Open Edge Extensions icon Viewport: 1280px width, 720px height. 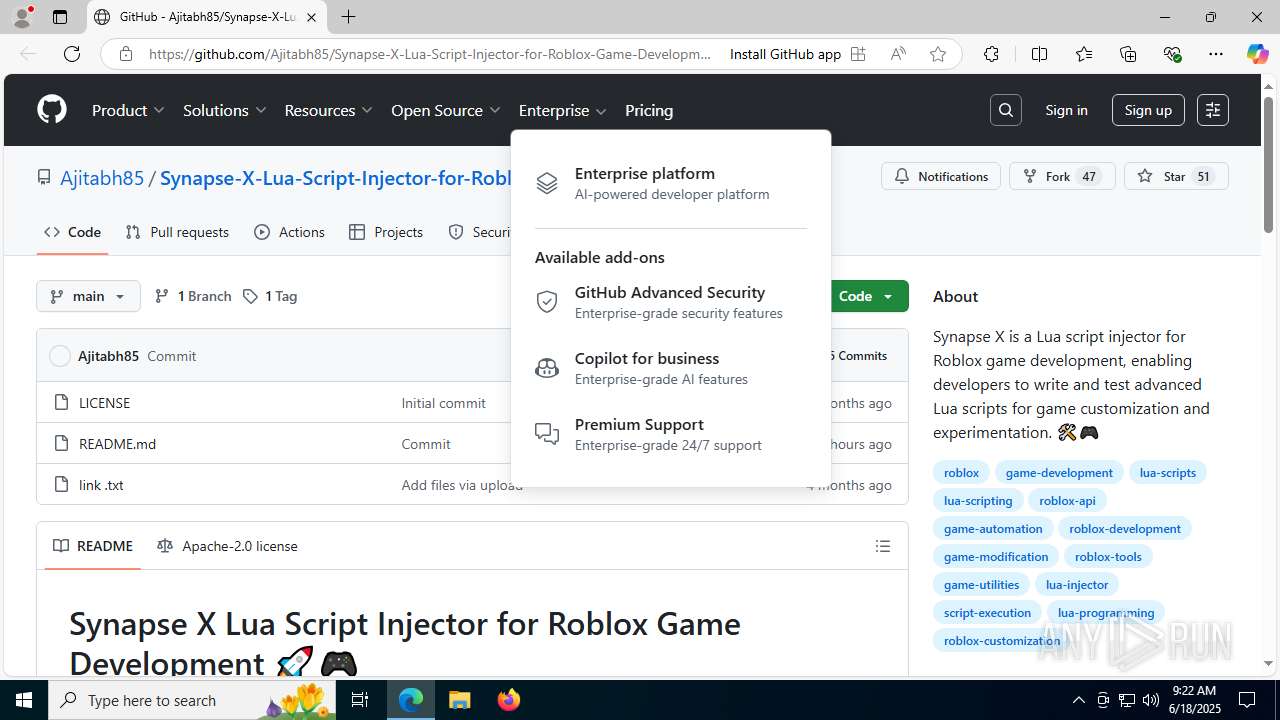pos(991,54)
